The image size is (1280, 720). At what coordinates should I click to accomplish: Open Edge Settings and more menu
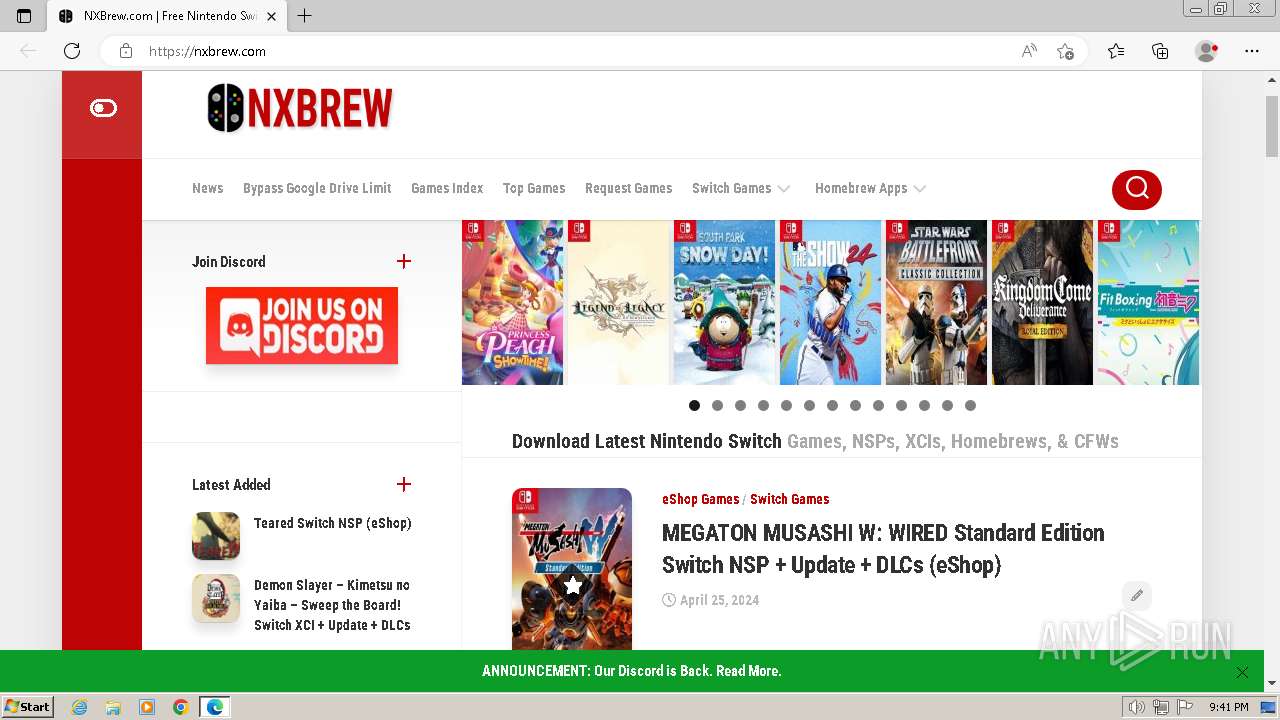pyautogui.click(x=1252, y=51)
